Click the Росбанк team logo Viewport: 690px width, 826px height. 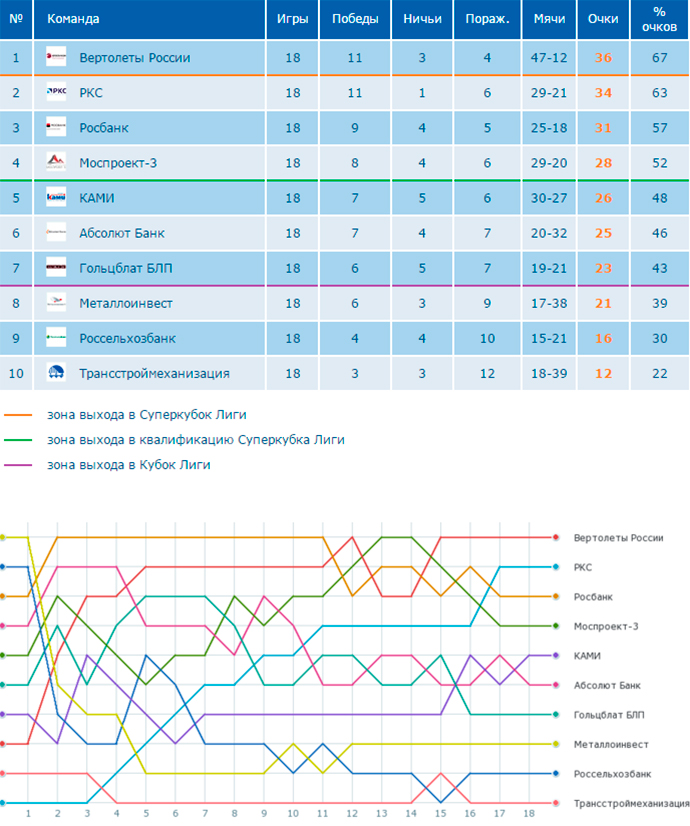pos(56,127)
